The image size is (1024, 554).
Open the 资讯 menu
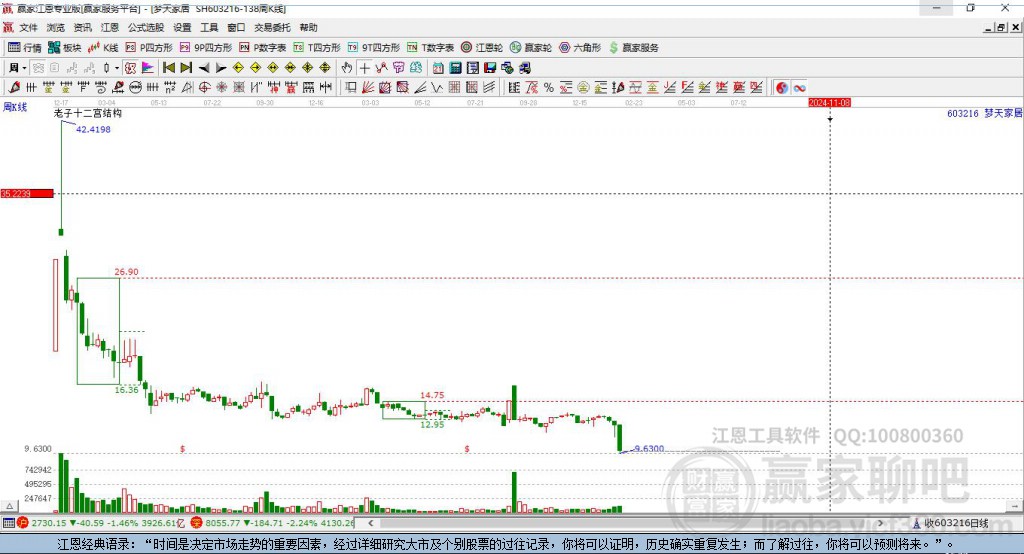(82, 27)
